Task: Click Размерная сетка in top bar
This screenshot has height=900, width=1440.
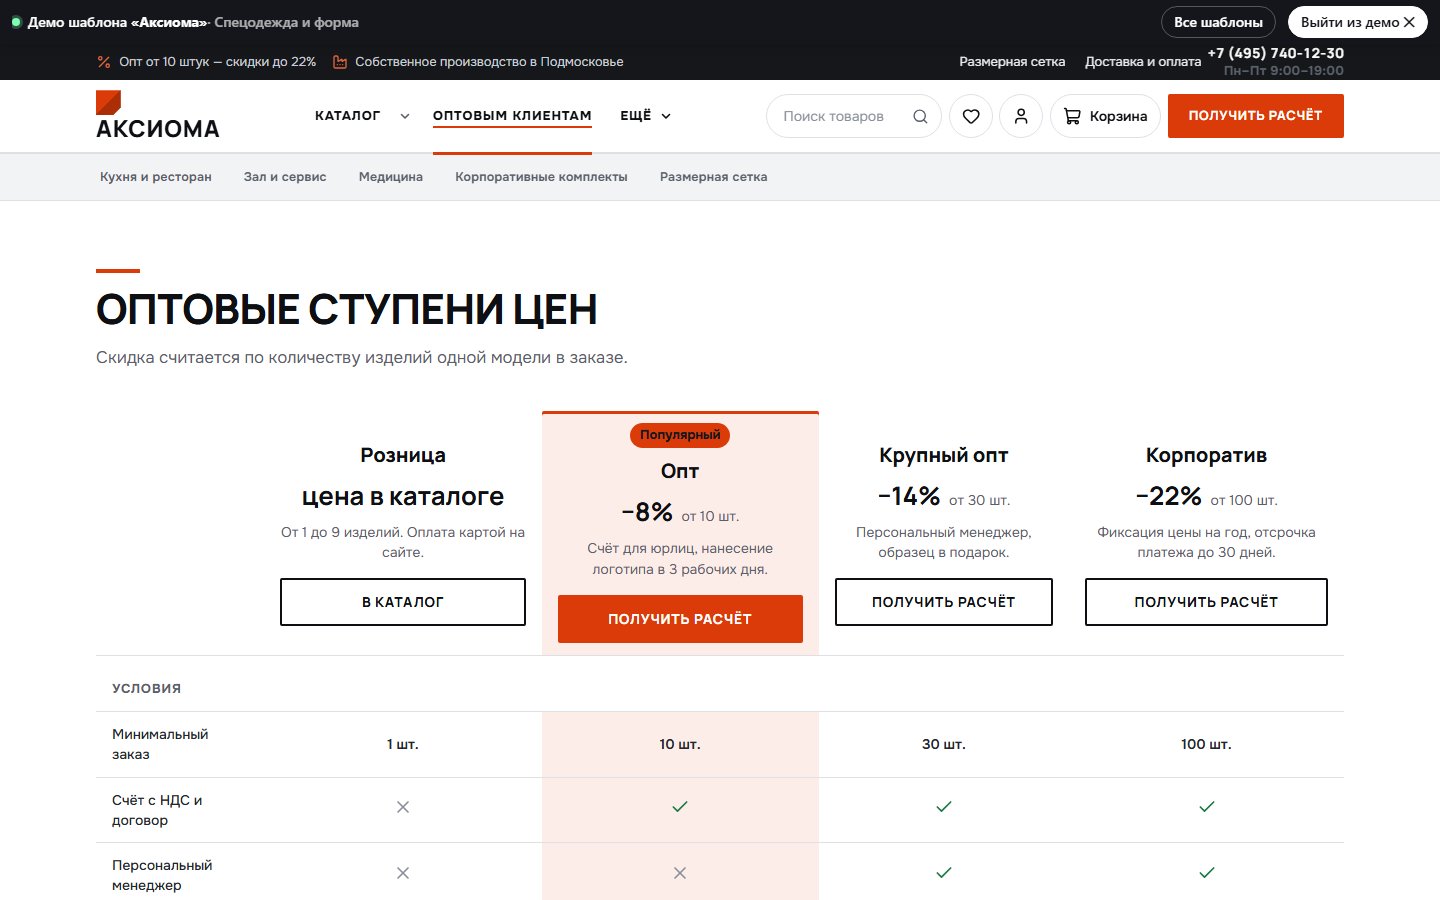Action: coord(1012,62)
